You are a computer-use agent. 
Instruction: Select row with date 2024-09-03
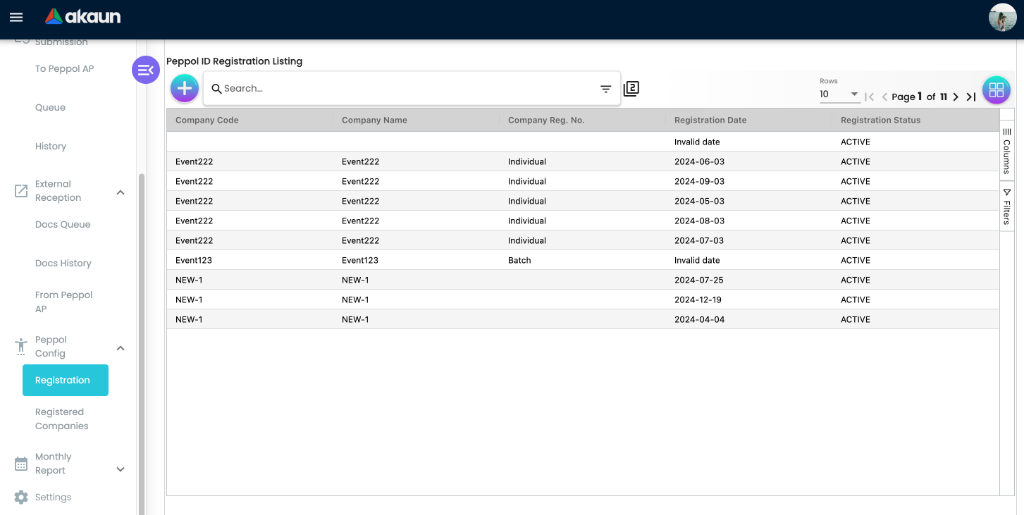point(583,181)
